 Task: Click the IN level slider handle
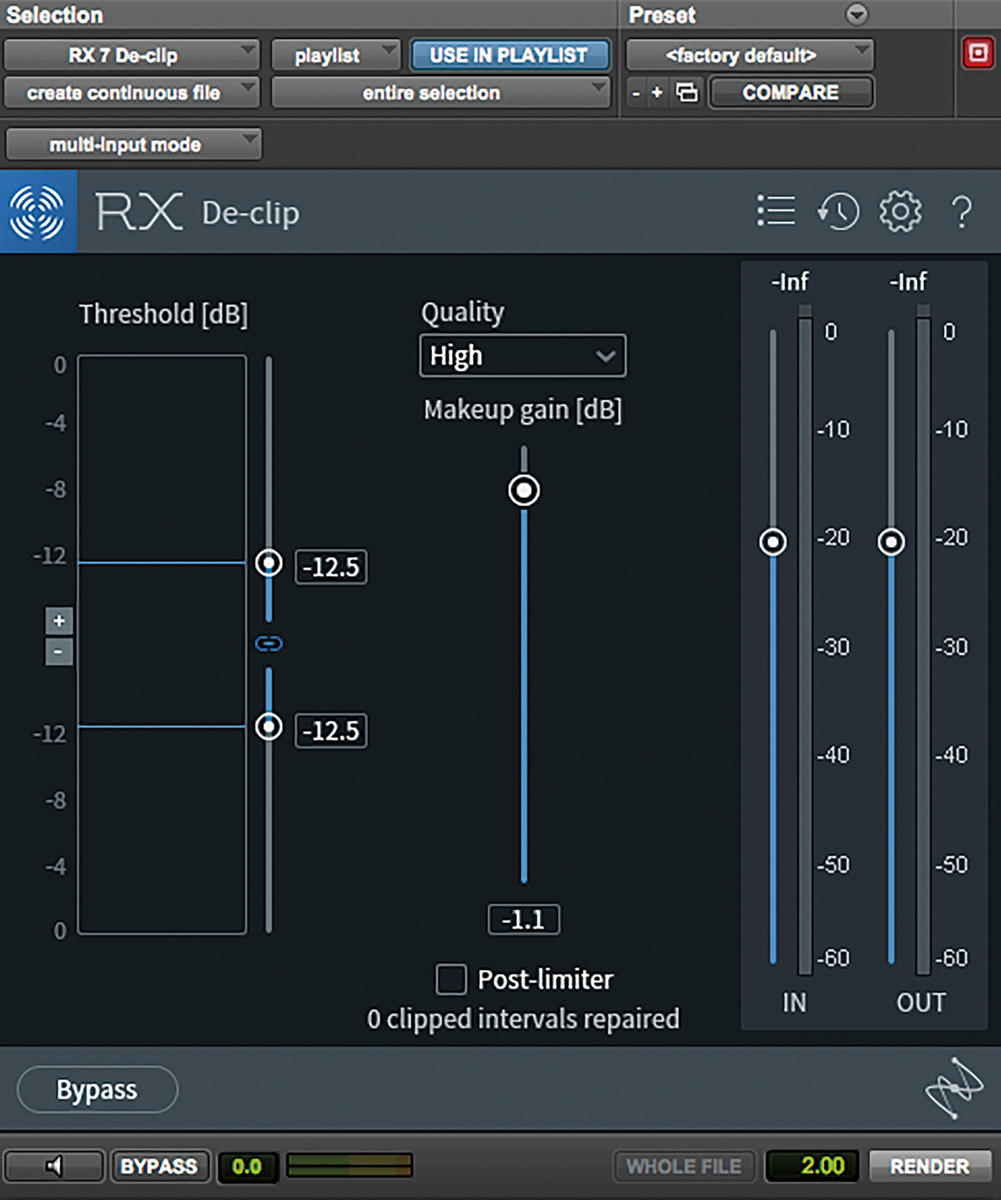coord(773,542)
